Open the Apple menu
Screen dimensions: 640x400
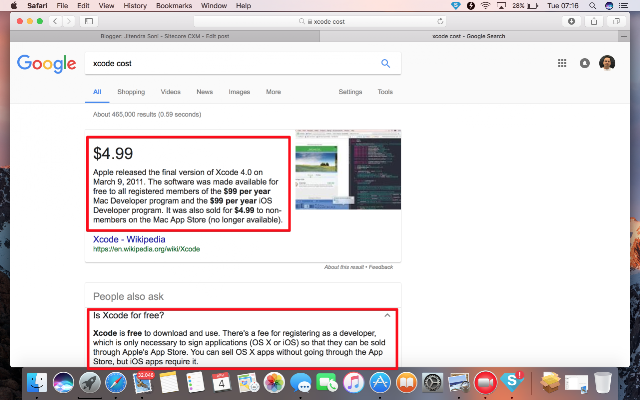14,6
